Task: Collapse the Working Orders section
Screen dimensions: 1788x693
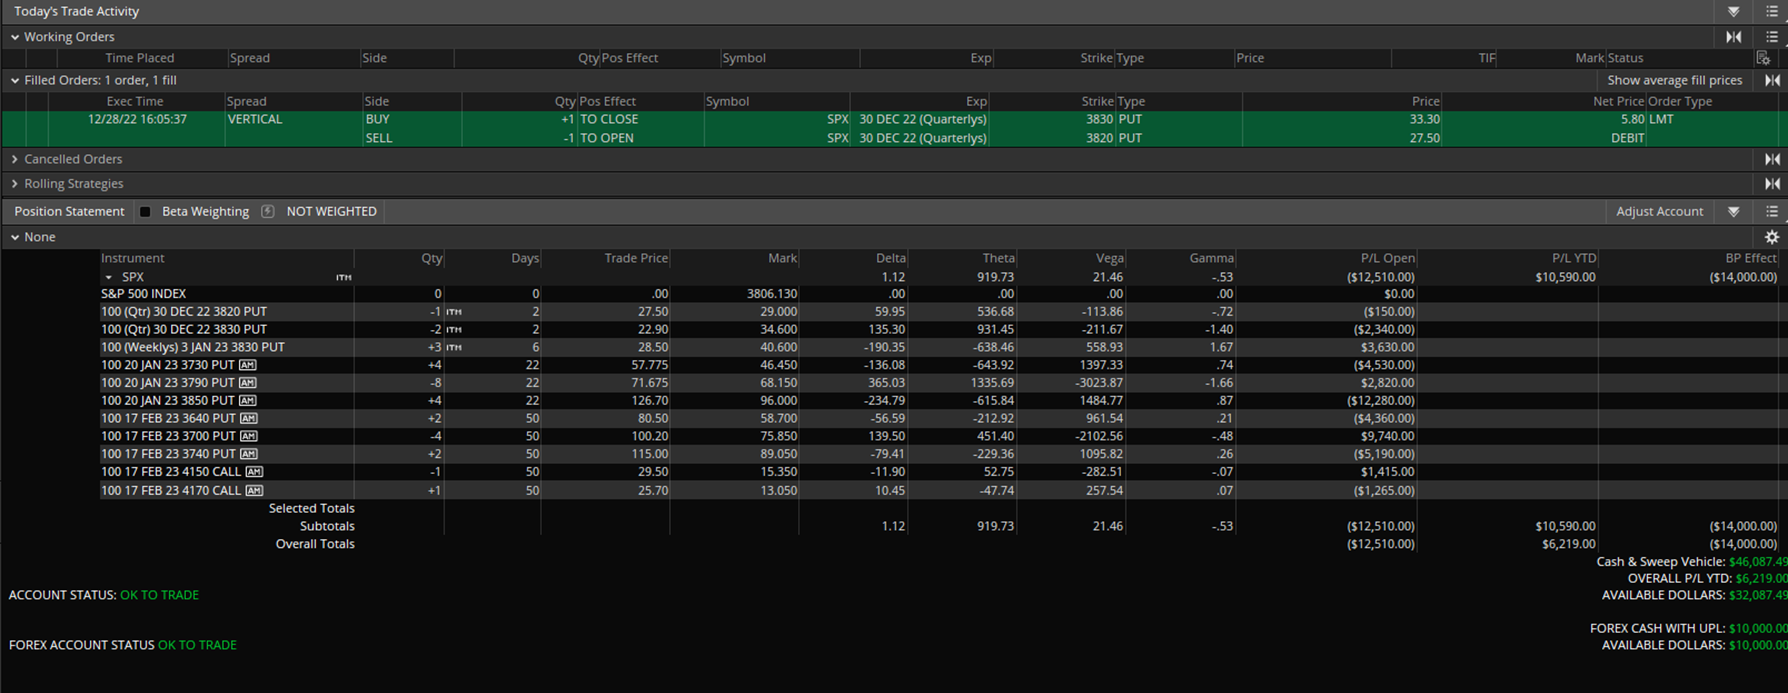Action: pyautogui.click(x=15, y=37)
